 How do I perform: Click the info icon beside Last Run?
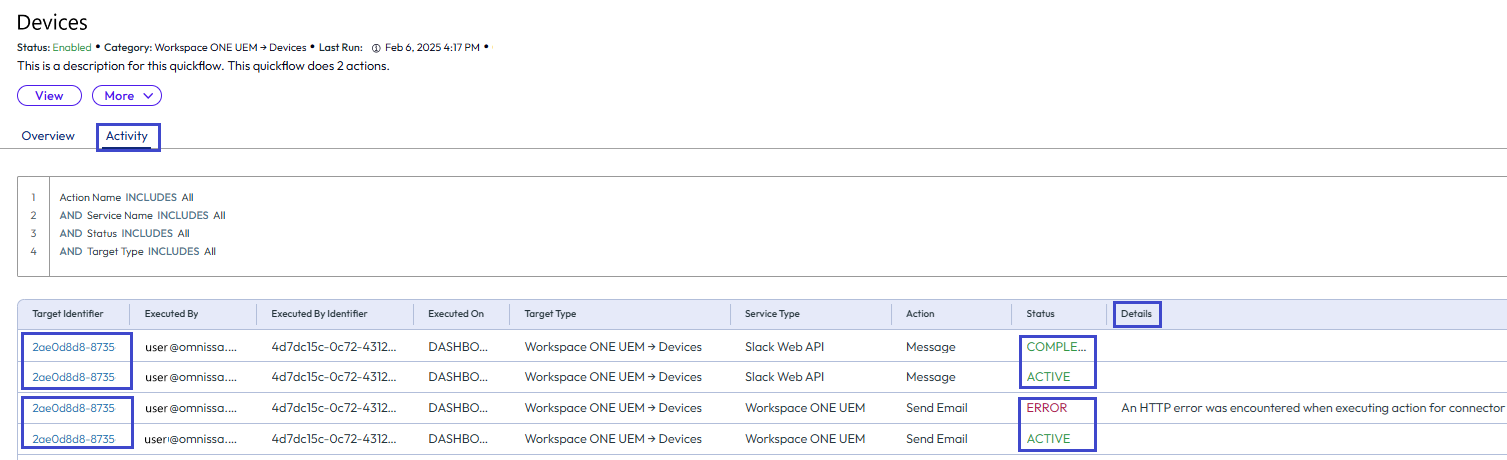click(x=376, y=48)
